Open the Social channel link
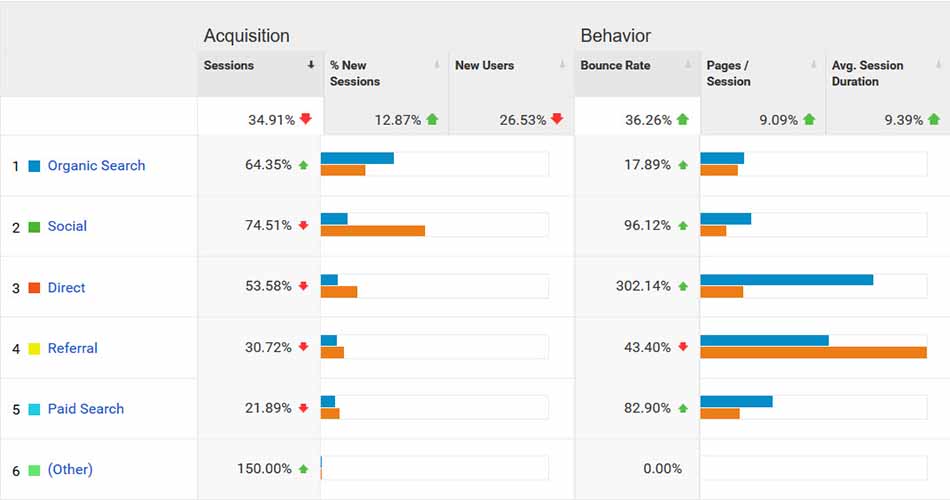The height and width of the screenshot is (500, 950). pos(67,226)
